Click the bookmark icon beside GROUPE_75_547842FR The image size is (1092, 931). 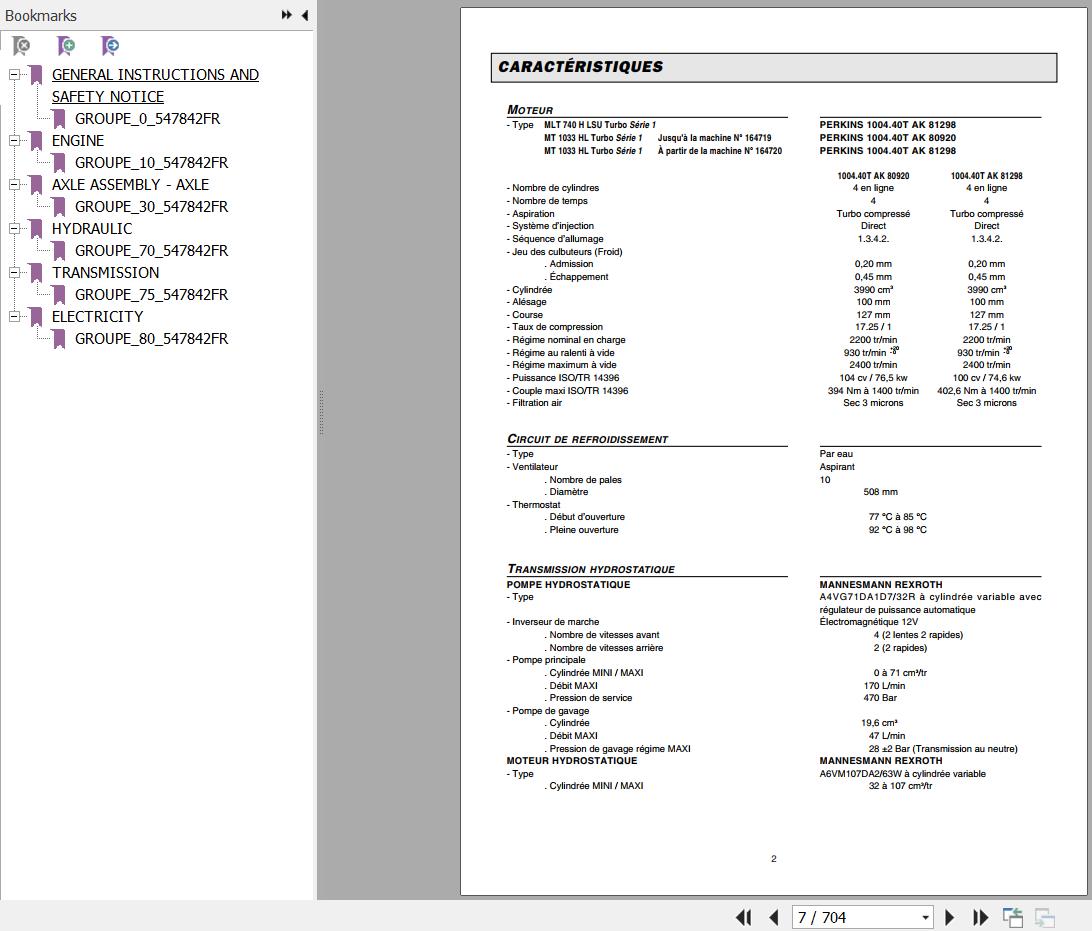(59, 295)
